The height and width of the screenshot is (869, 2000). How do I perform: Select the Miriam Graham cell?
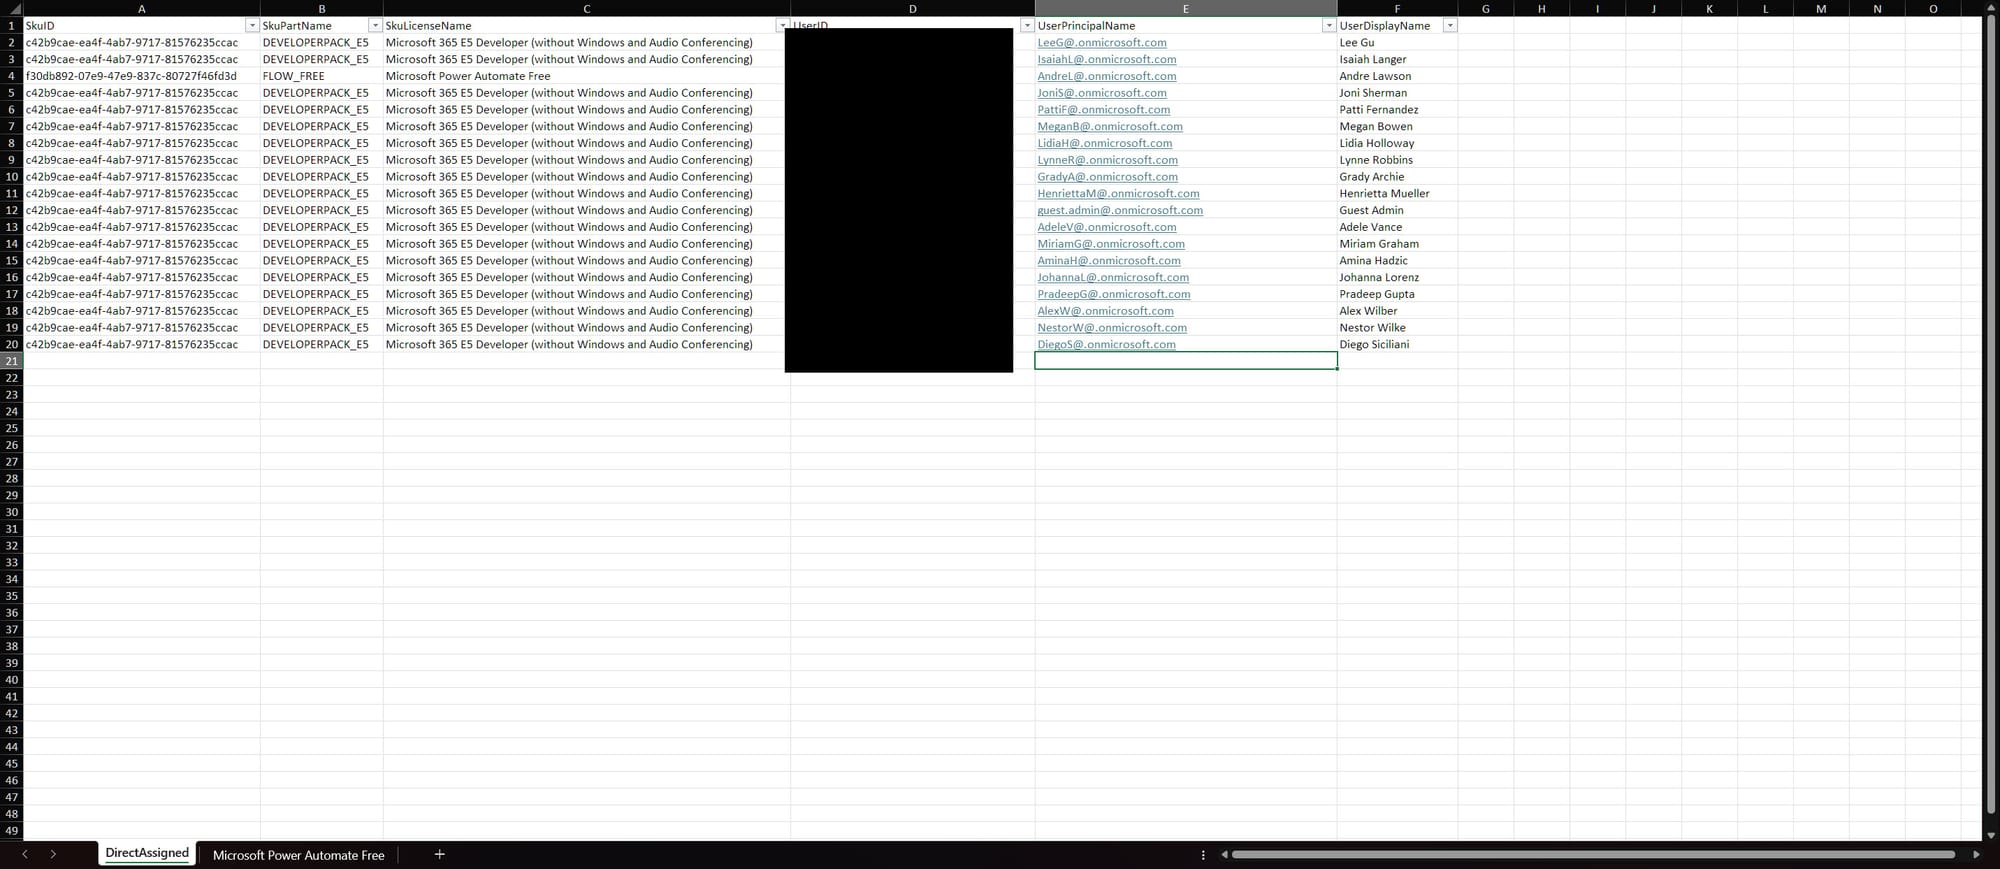(1397, 244)
